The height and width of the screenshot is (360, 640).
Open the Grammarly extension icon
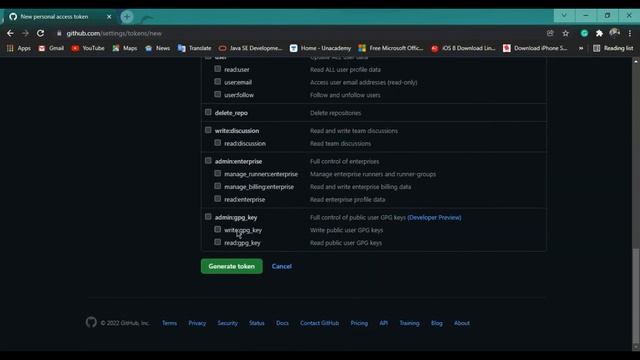[x=584, y=33]
